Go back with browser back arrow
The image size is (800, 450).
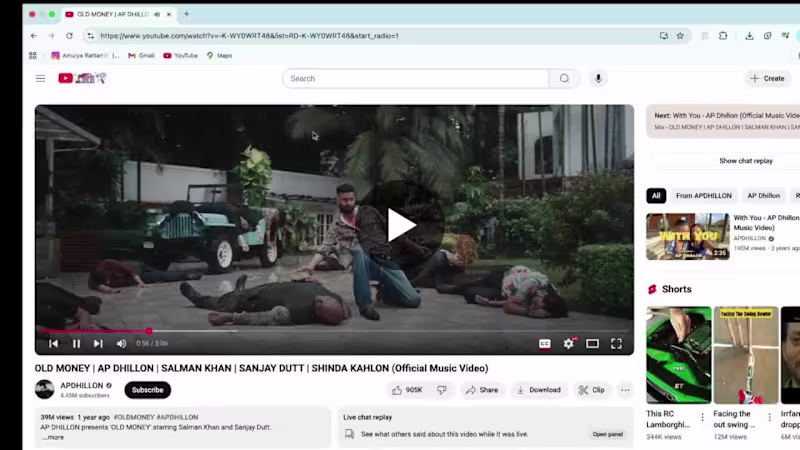[34, 36]
